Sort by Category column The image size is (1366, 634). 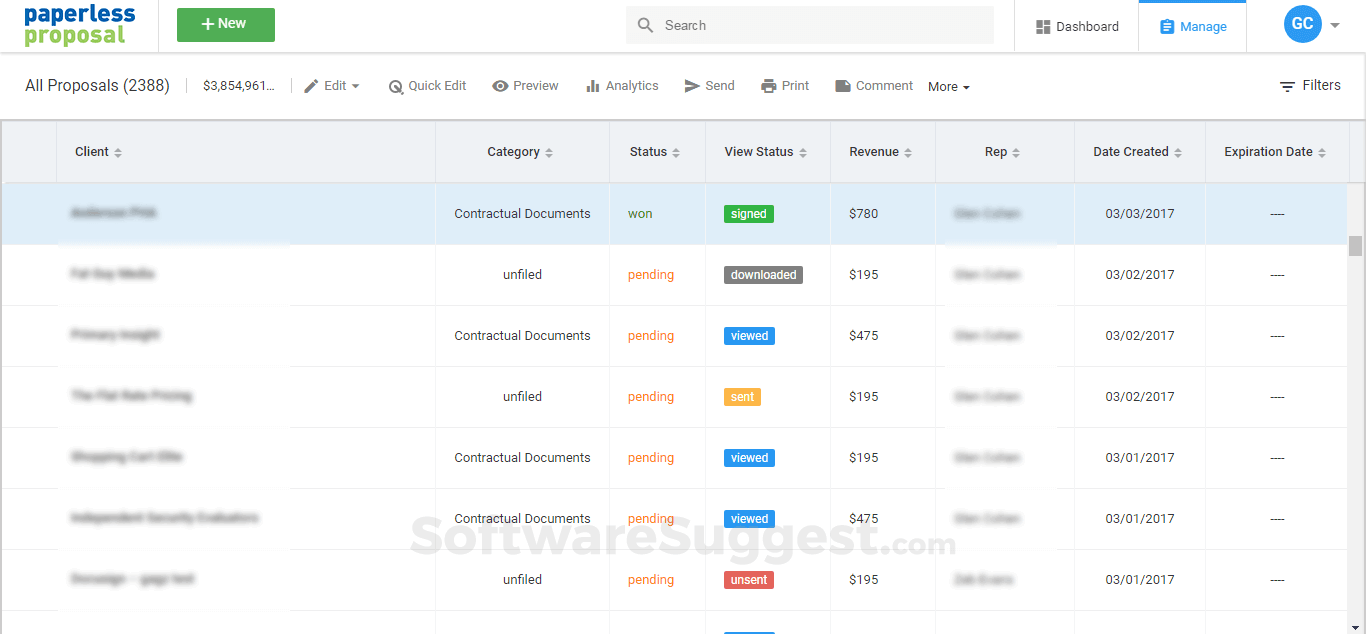tap(520, 152)
